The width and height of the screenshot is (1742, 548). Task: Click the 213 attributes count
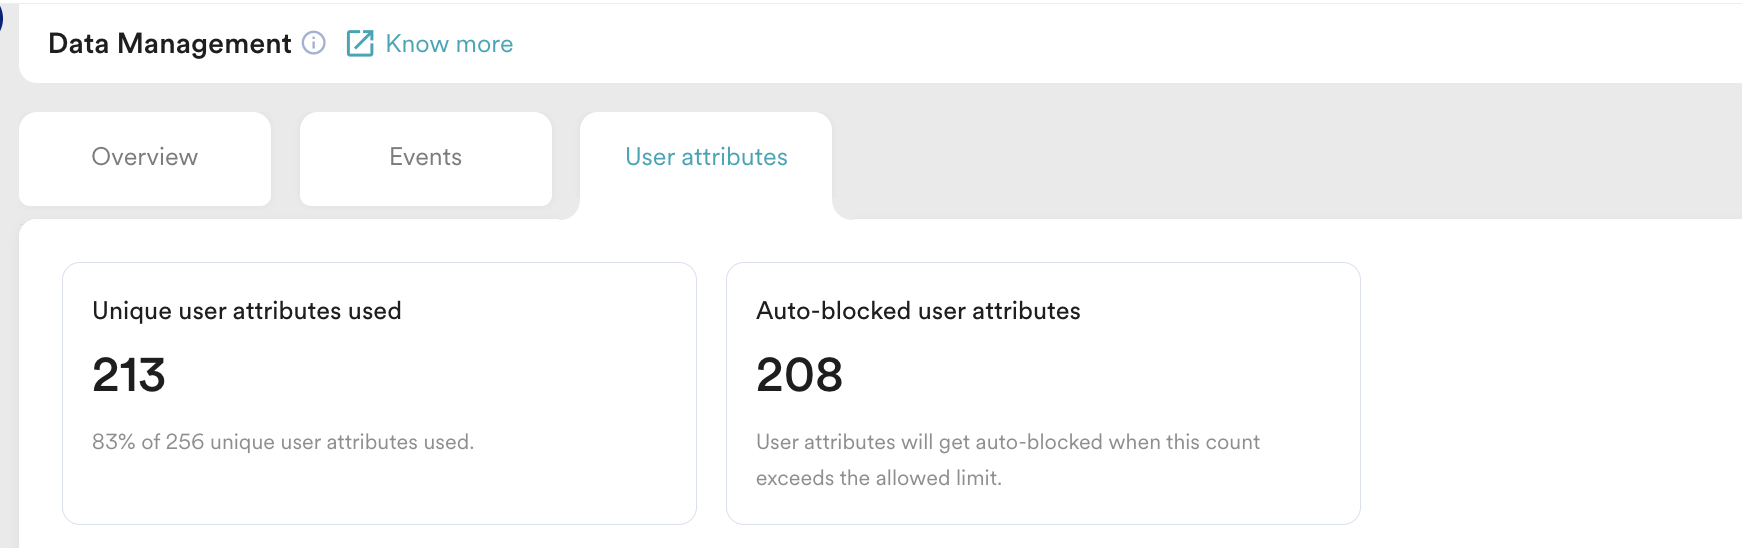click(x=129, y=375)
